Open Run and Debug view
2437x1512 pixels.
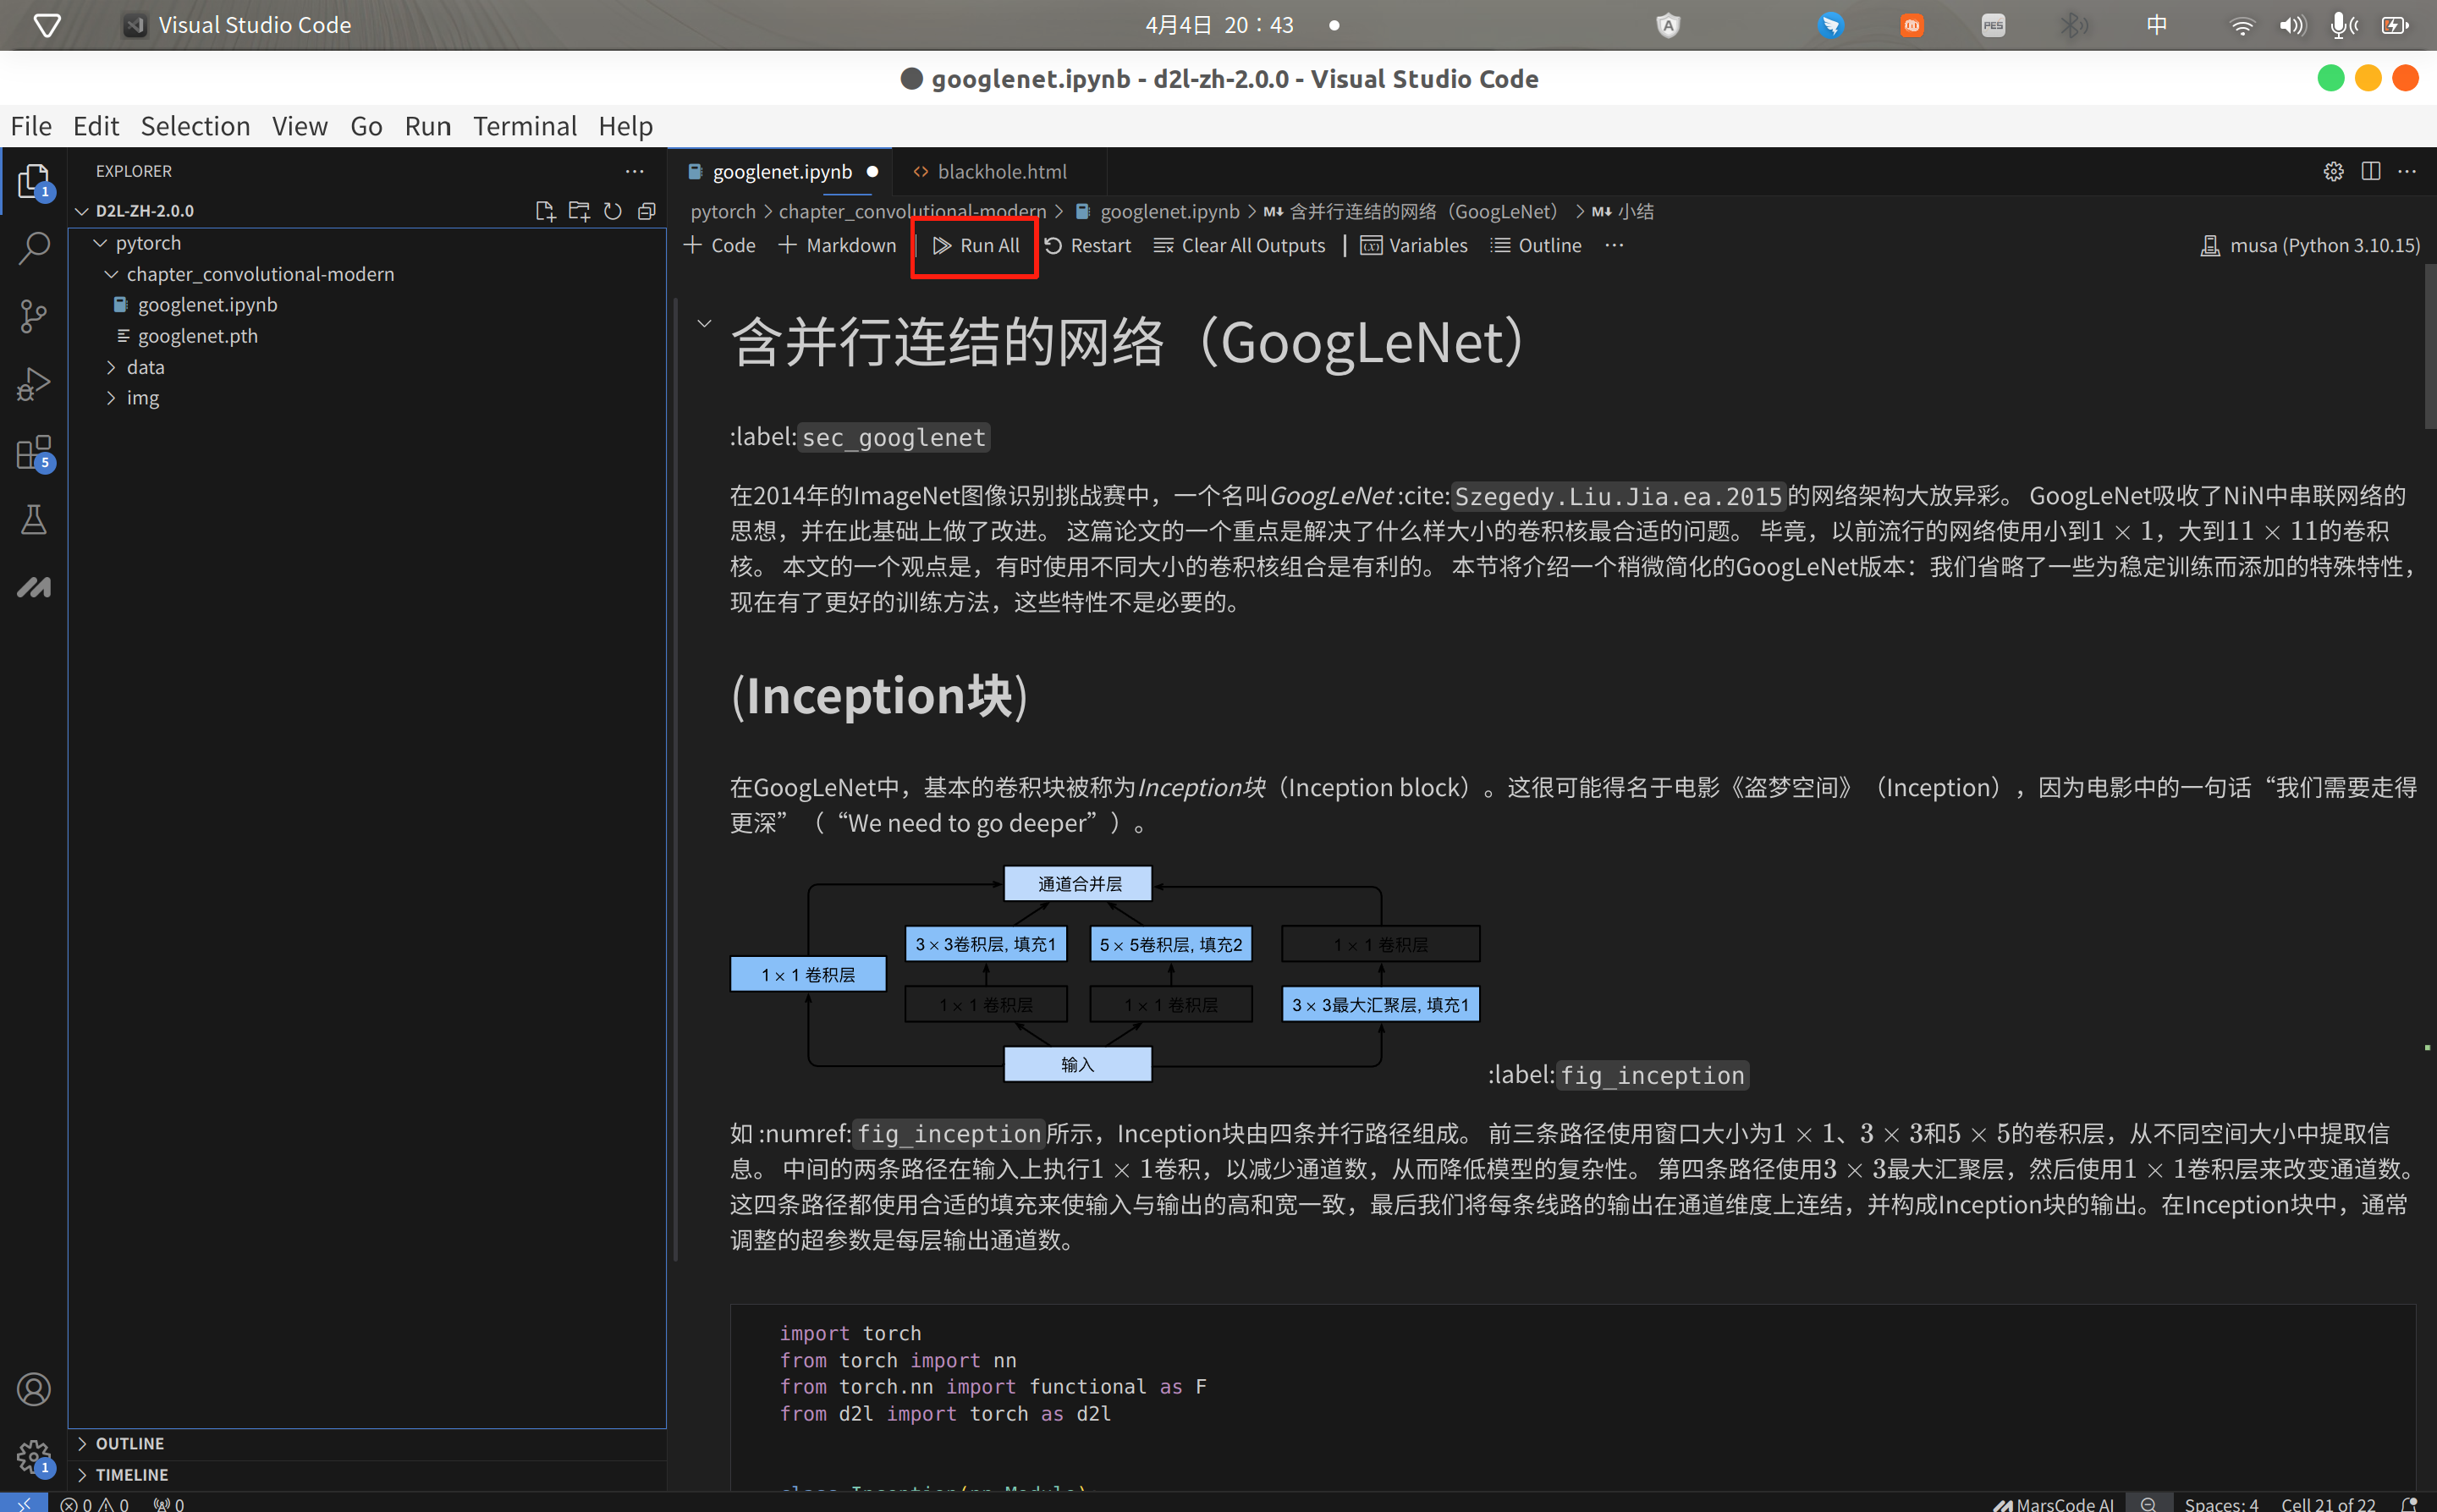coord(34,384)
